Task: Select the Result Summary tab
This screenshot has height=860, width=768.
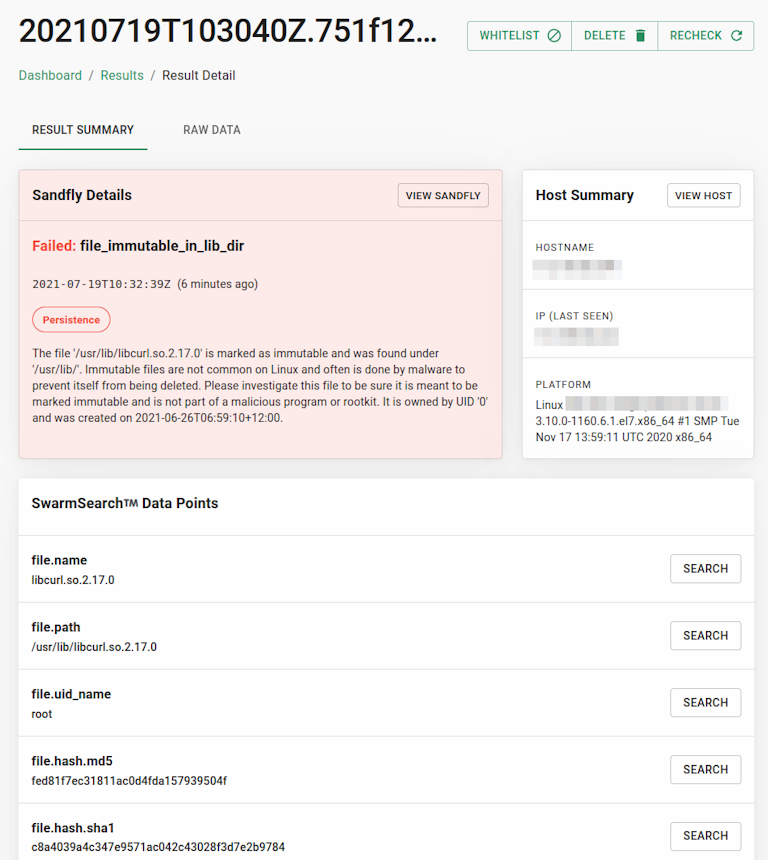Action: (x=83, y=130)
